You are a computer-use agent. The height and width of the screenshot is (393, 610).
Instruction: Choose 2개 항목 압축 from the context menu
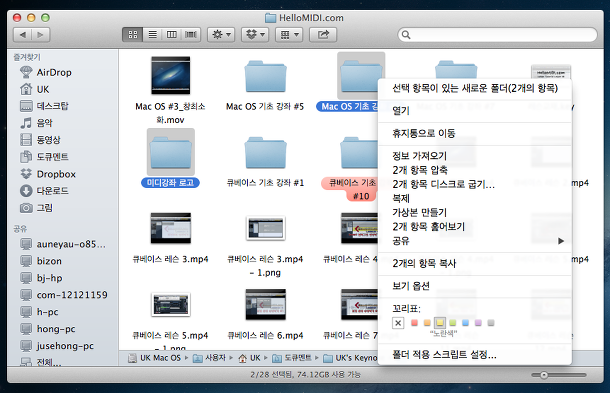point(475,170)
